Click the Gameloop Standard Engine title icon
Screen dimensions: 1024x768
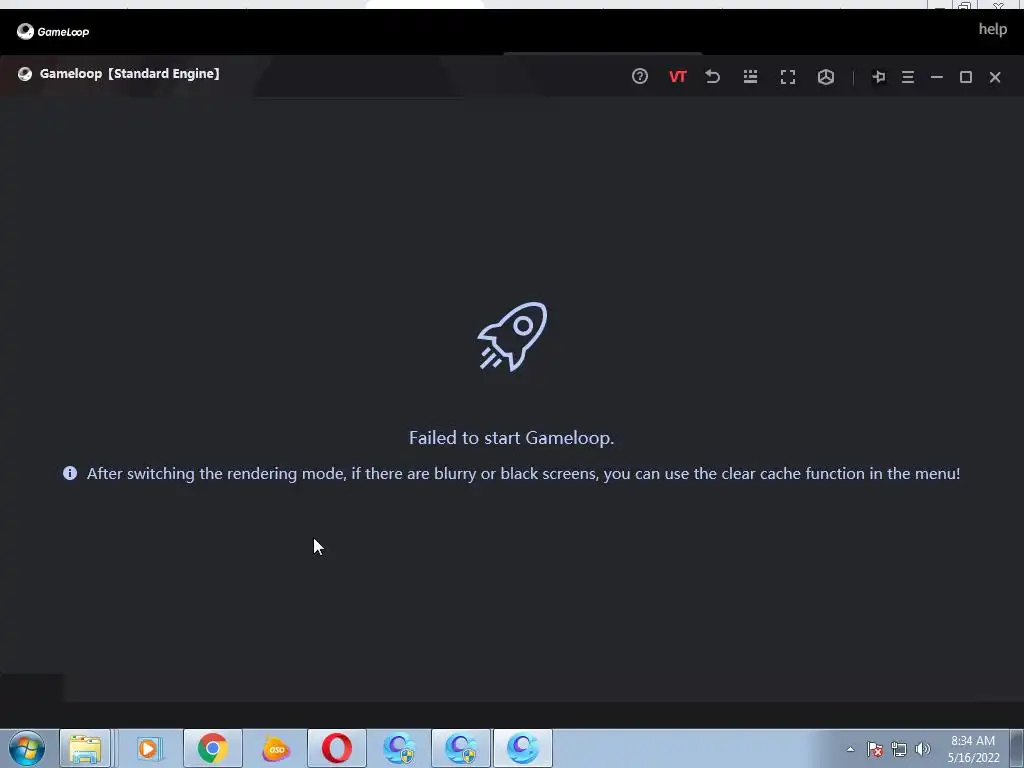(x=25, y=74)
